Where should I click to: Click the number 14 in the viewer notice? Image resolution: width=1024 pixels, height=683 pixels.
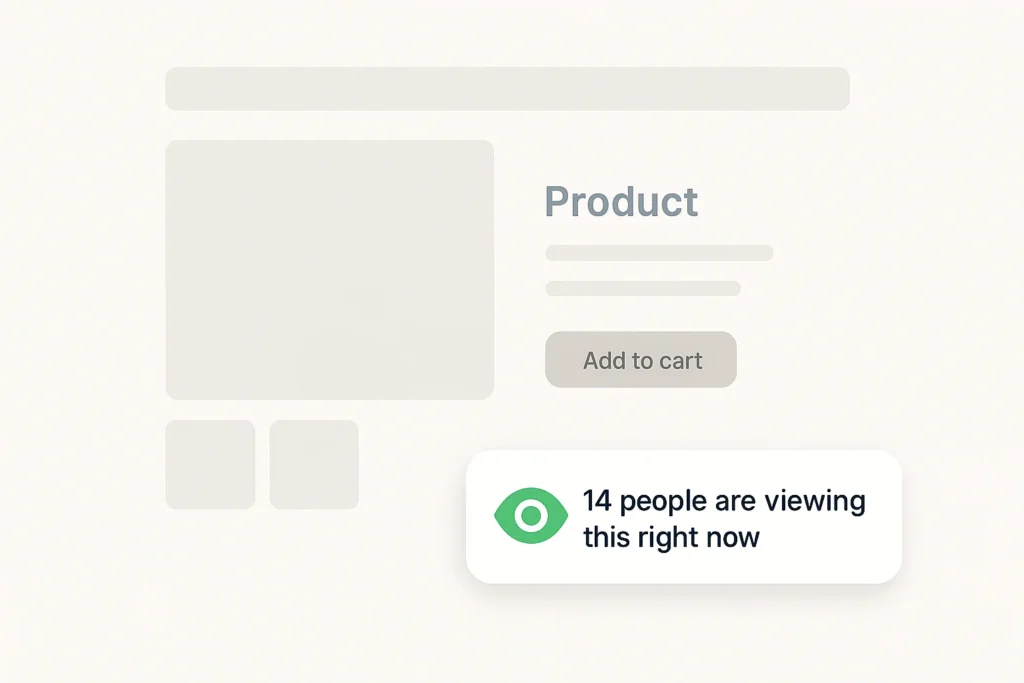[x=597, y=501]
